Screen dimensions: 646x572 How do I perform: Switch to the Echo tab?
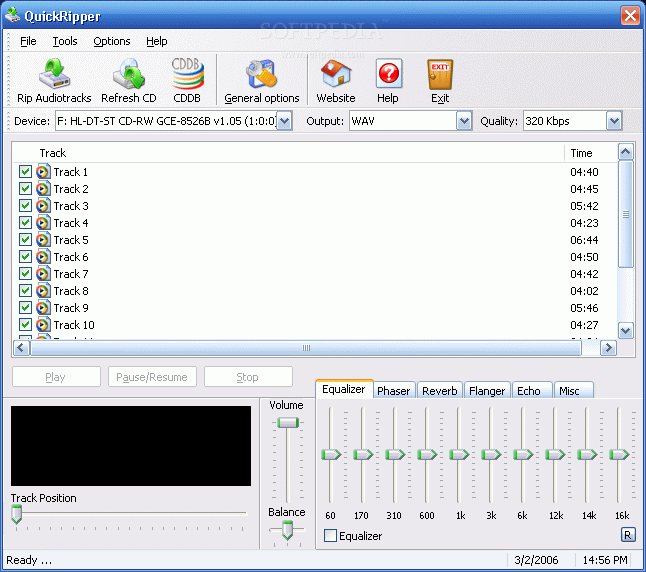(x=531, y=390)
